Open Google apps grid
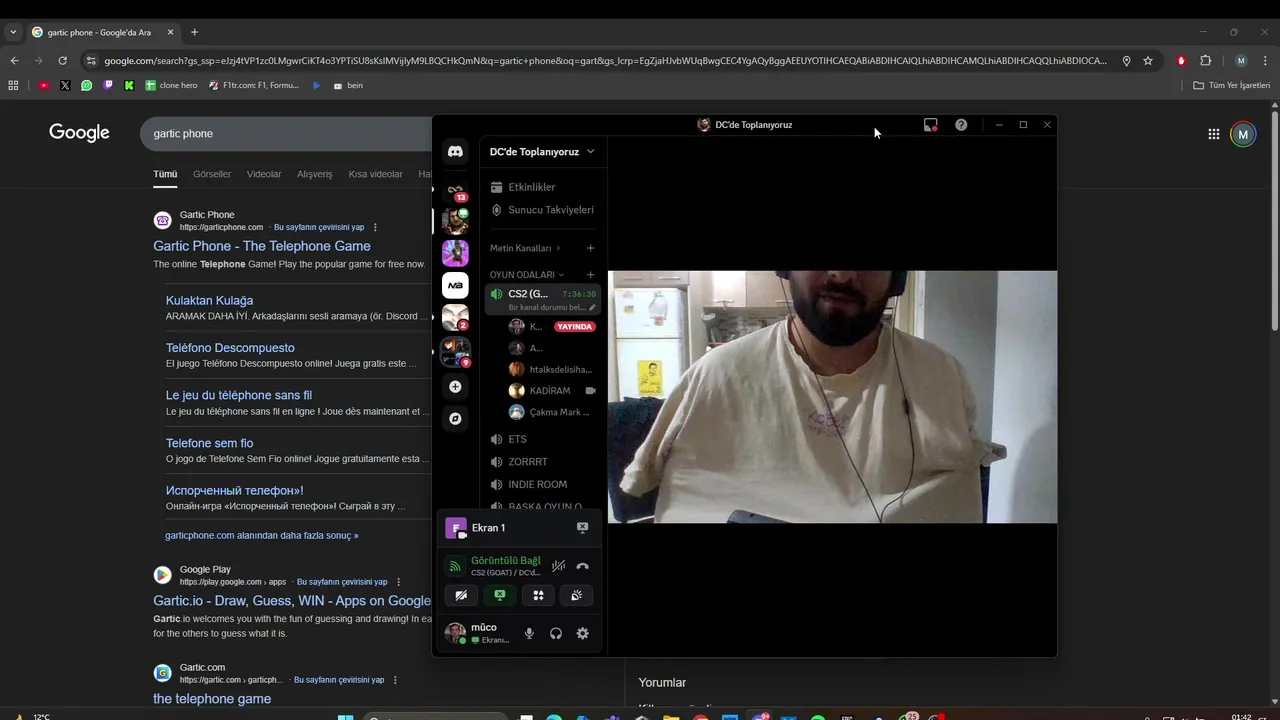The image size is (1280, 720). [x=1213, y=134]
